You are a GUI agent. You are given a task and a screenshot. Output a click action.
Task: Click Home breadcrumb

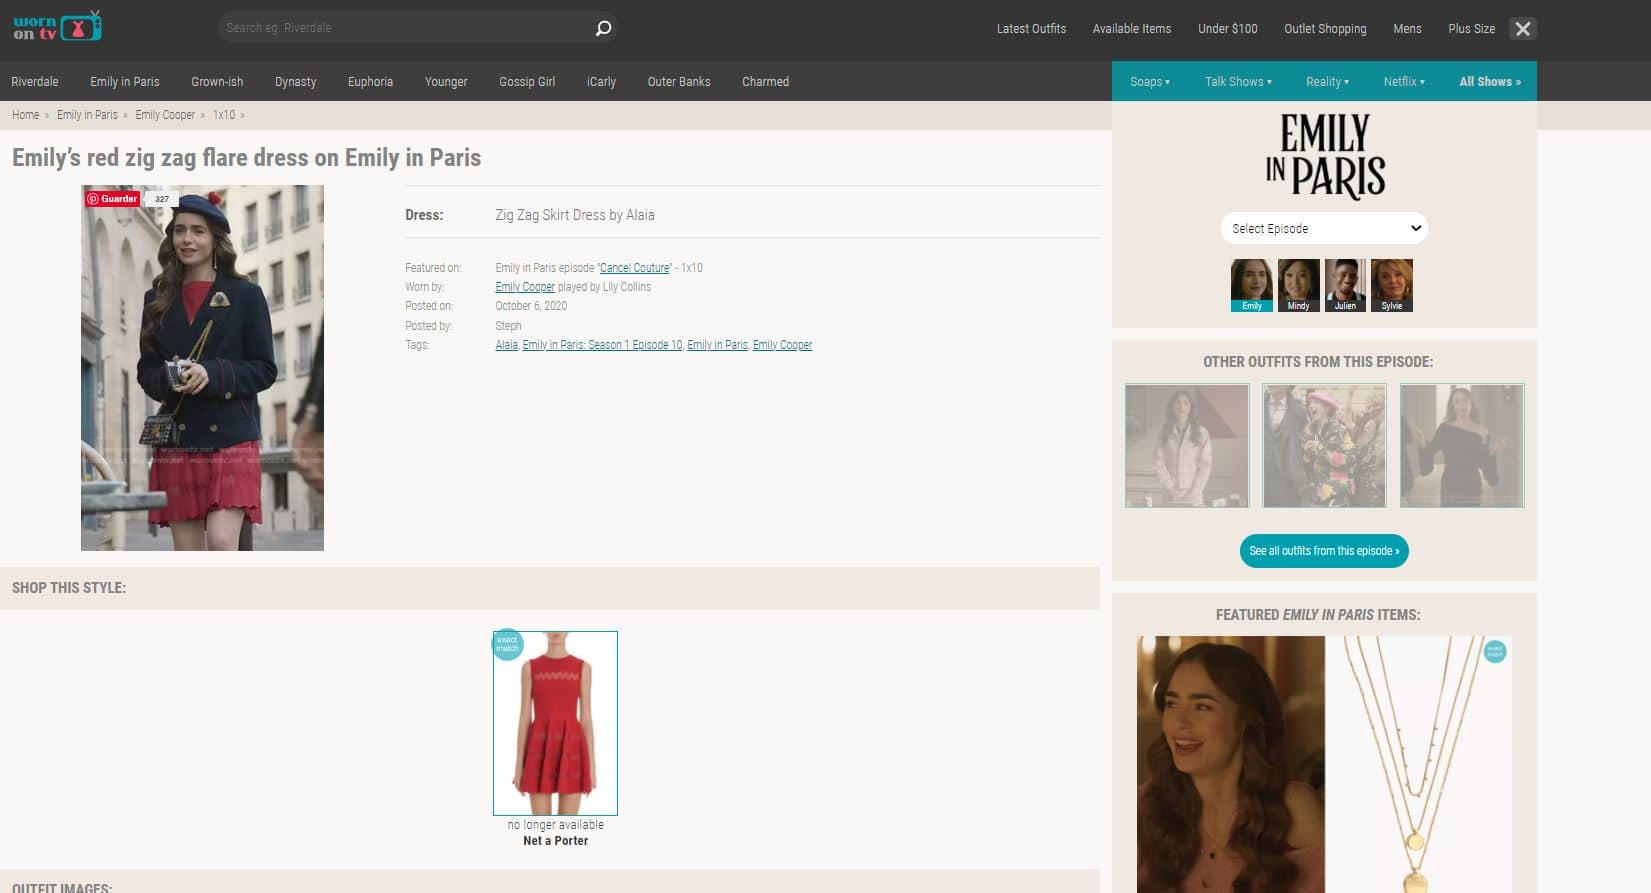click(x=25, y=115)
